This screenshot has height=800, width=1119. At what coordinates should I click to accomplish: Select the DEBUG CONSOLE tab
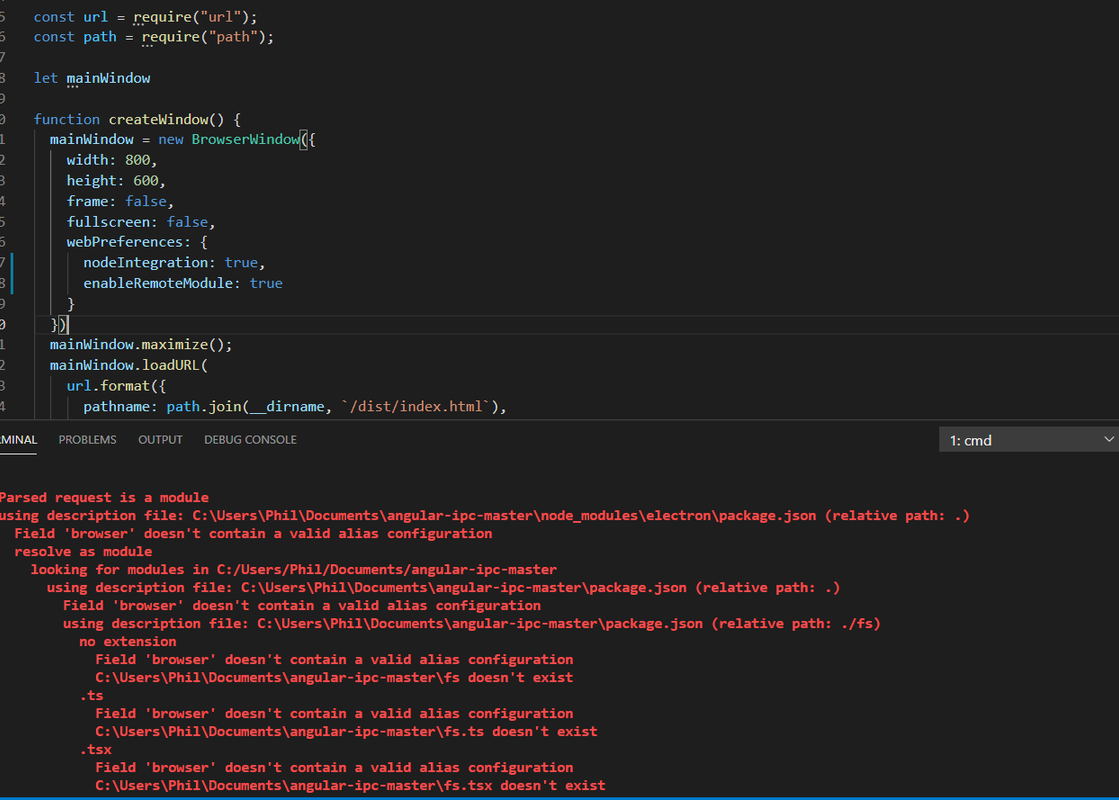[x=250, y=440]
